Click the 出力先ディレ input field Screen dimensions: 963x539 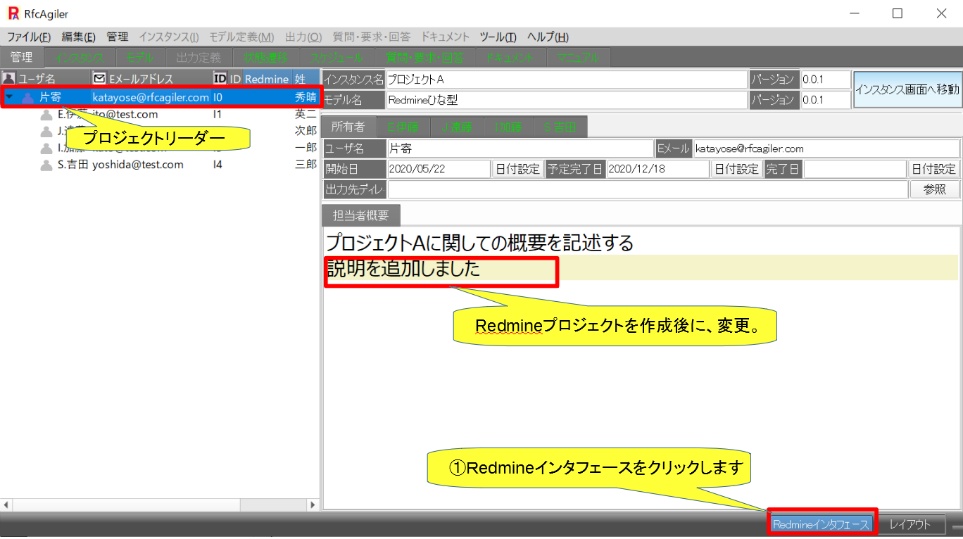(x=647, y=189)
